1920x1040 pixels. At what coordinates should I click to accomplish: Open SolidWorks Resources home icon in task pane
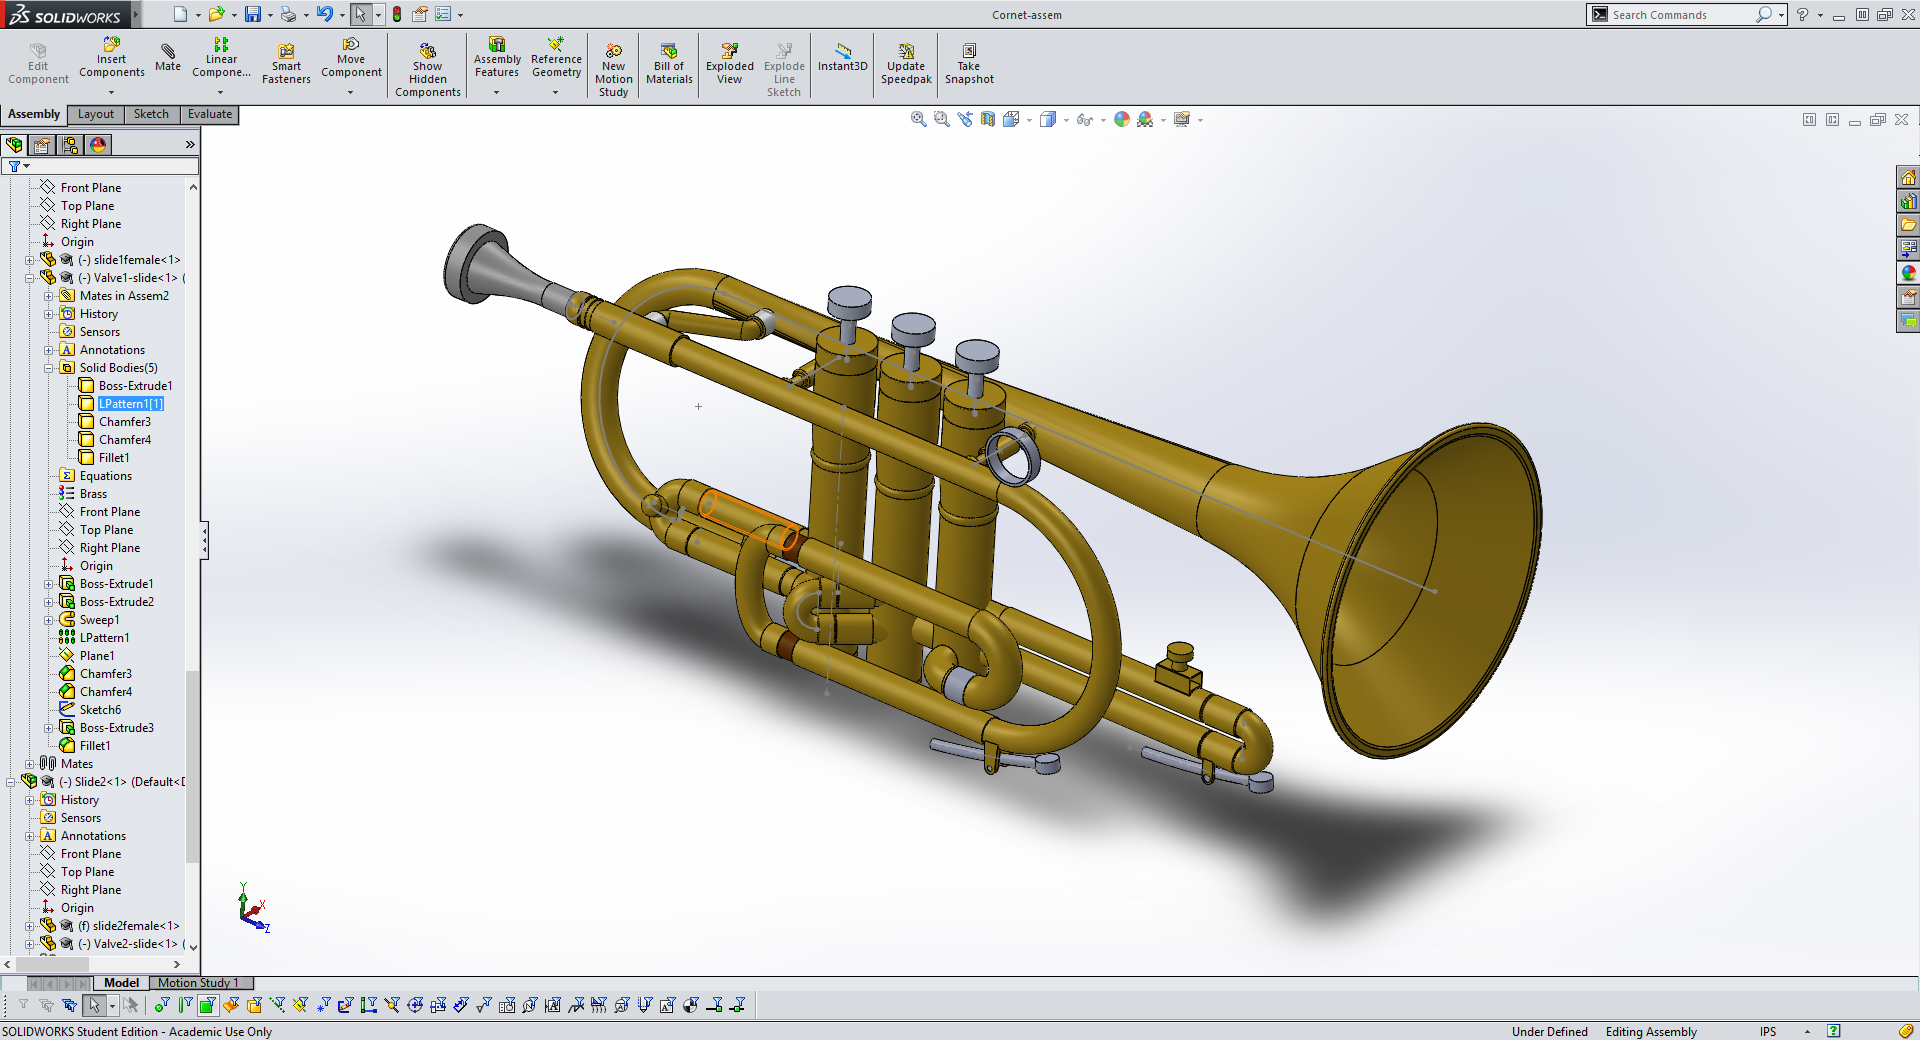tap(1908, 177)
